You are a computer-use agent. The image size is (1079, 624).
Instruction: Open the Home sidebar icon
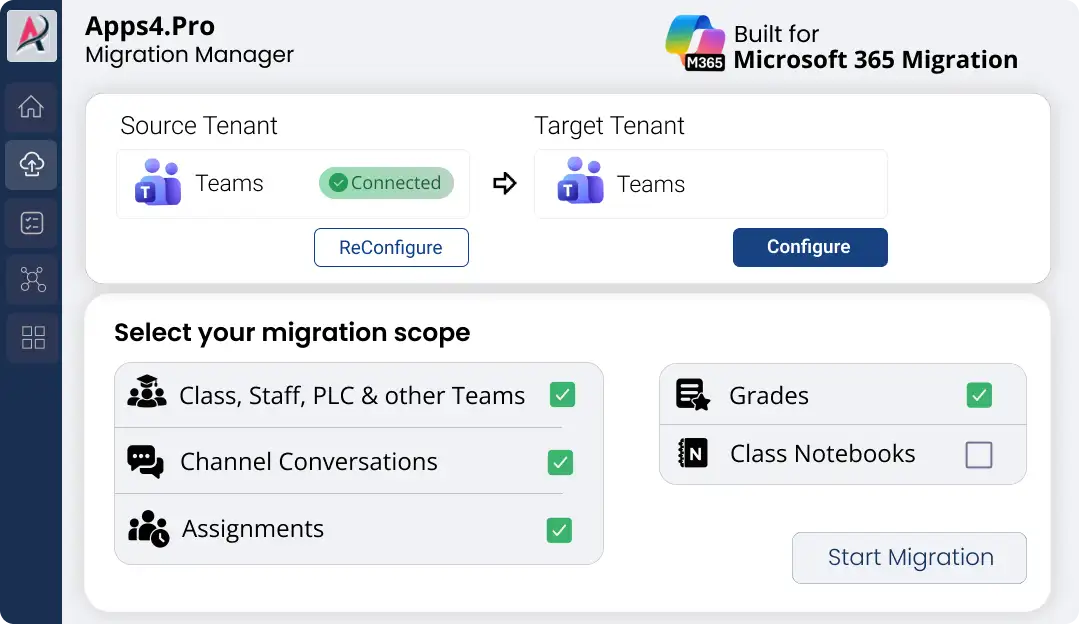pyautogui.click(x=31, y=107)
